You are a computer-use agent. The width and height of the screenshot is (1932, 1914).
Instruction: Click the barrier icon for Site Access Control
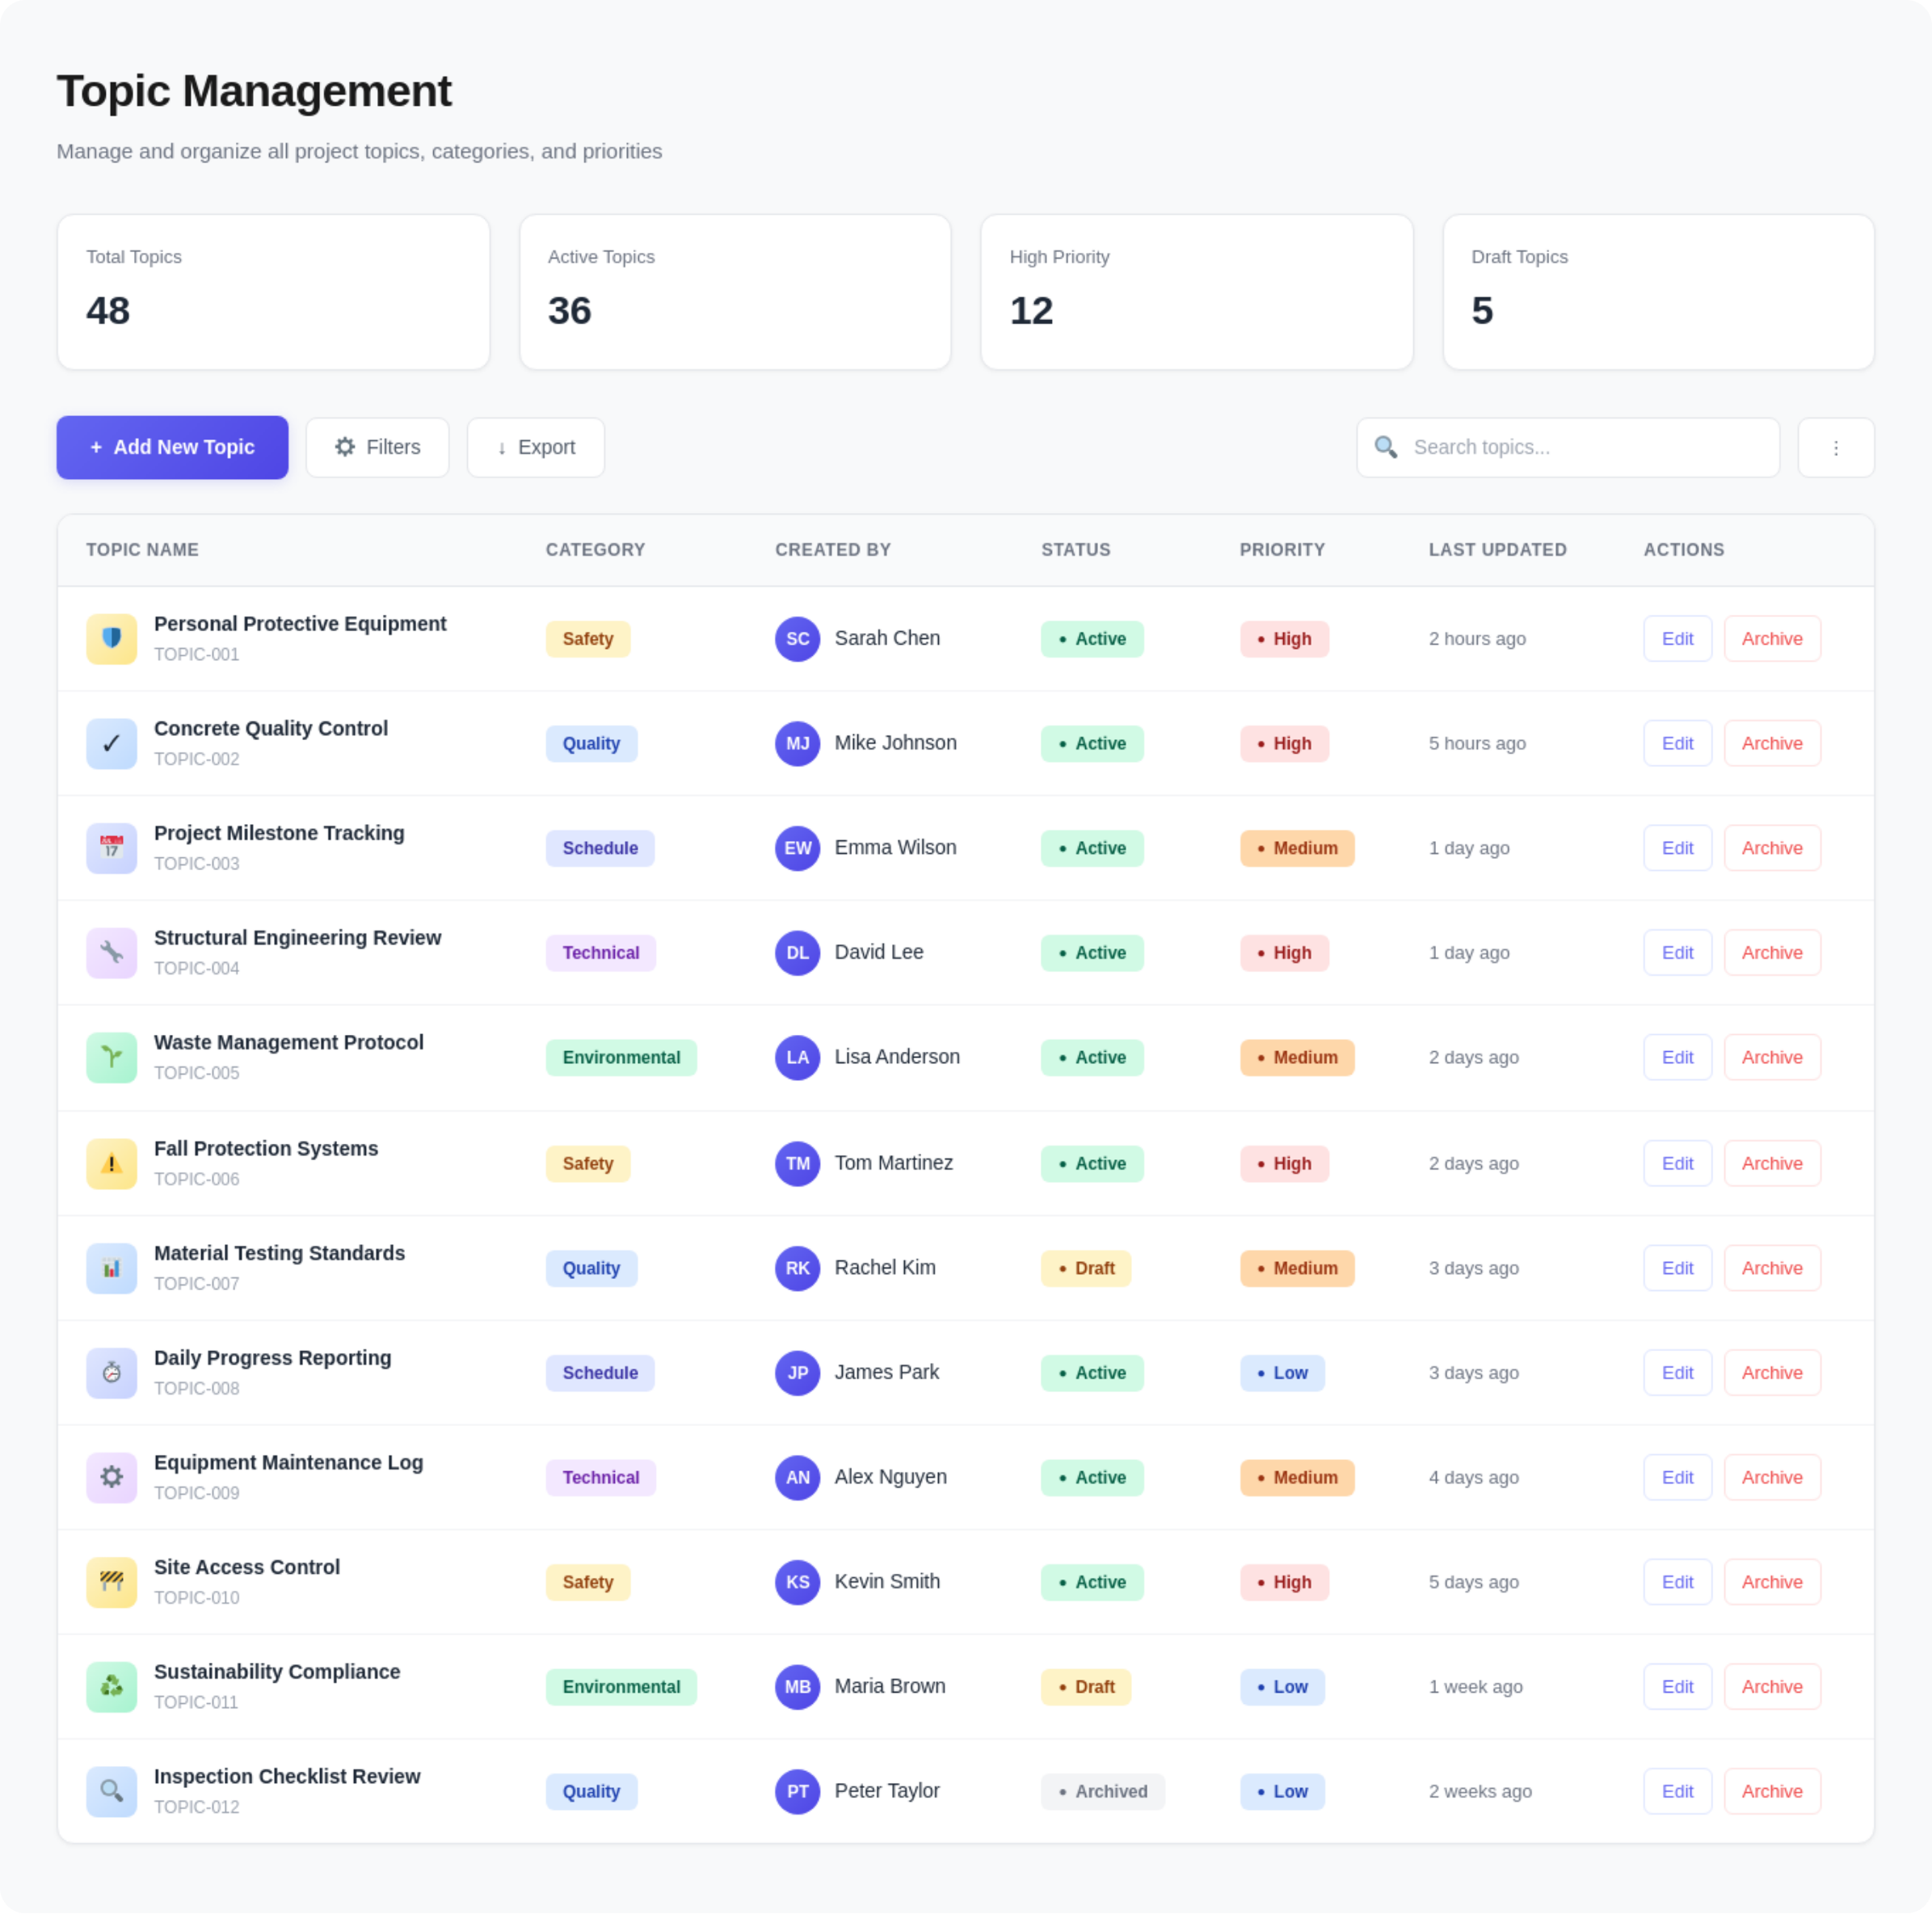(111, 1582)
